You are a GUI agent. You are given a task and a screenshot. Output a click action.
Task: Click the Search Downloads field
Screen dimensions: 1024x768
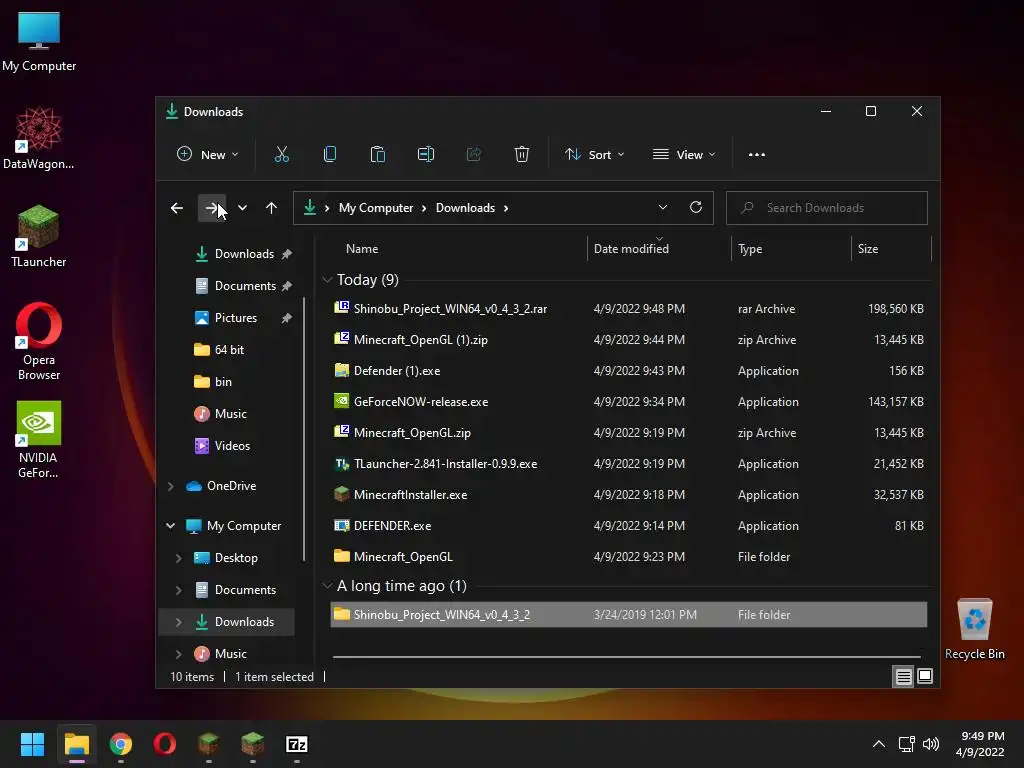827,208
